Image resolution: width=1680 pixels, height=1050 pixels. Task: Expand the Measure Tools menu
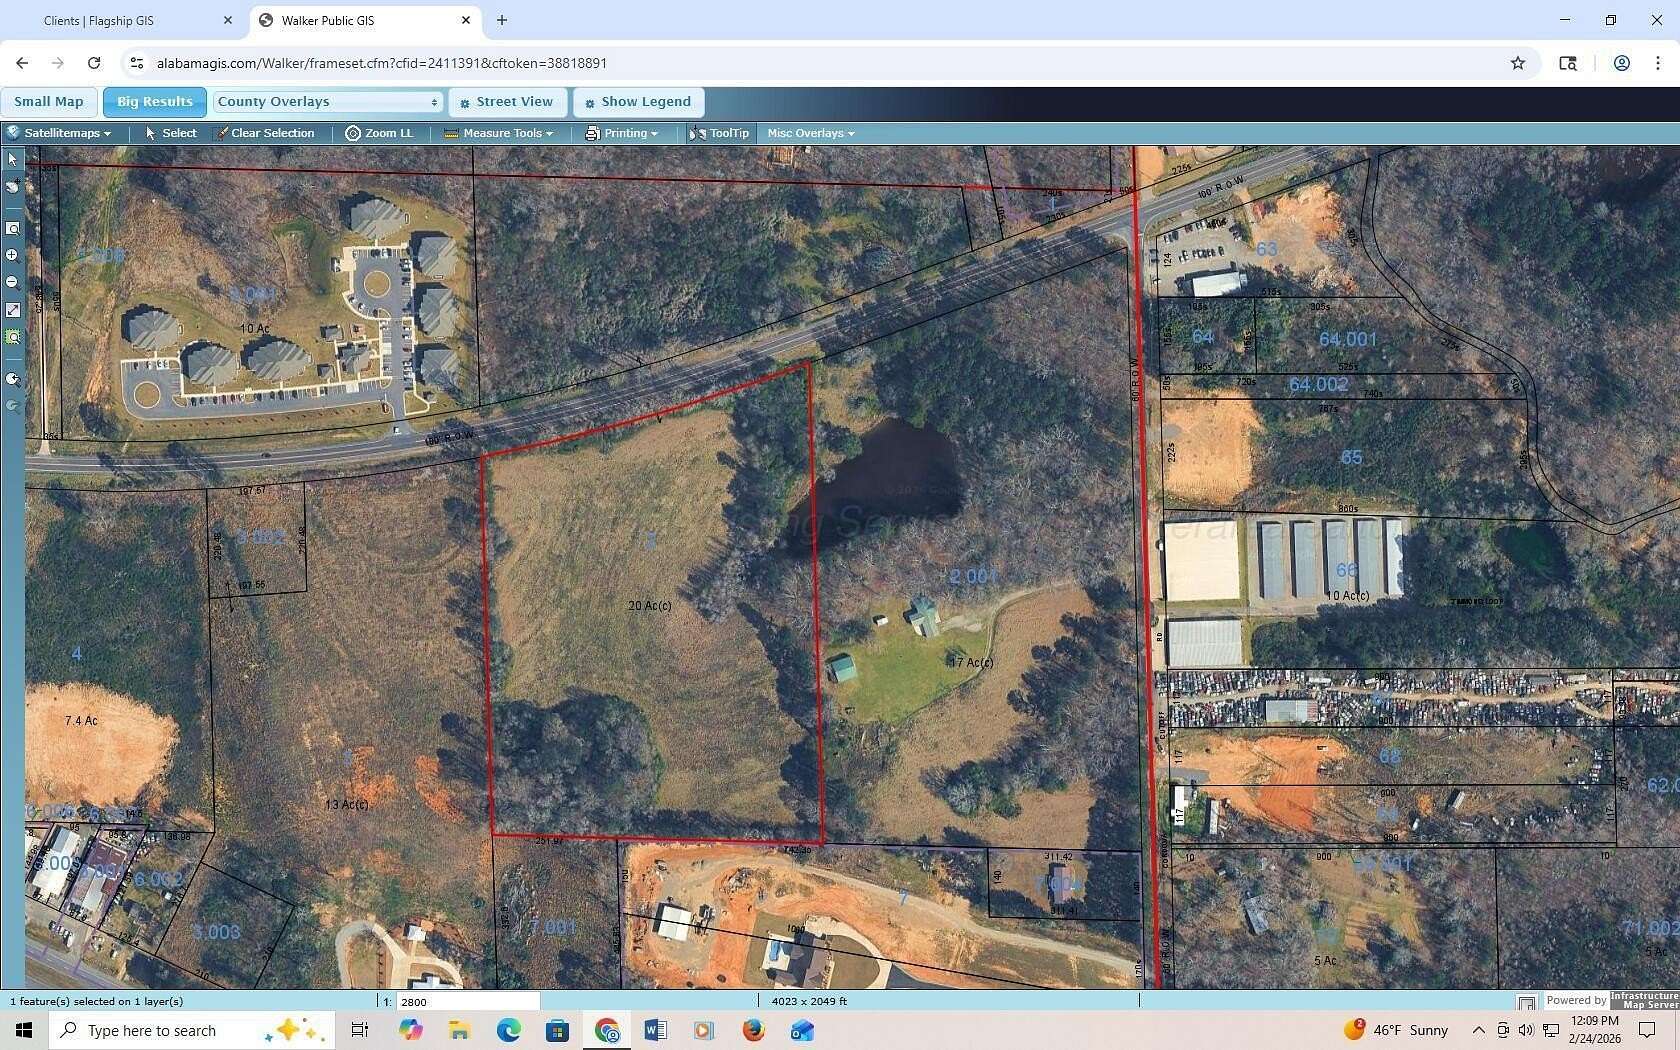[498, 132]
